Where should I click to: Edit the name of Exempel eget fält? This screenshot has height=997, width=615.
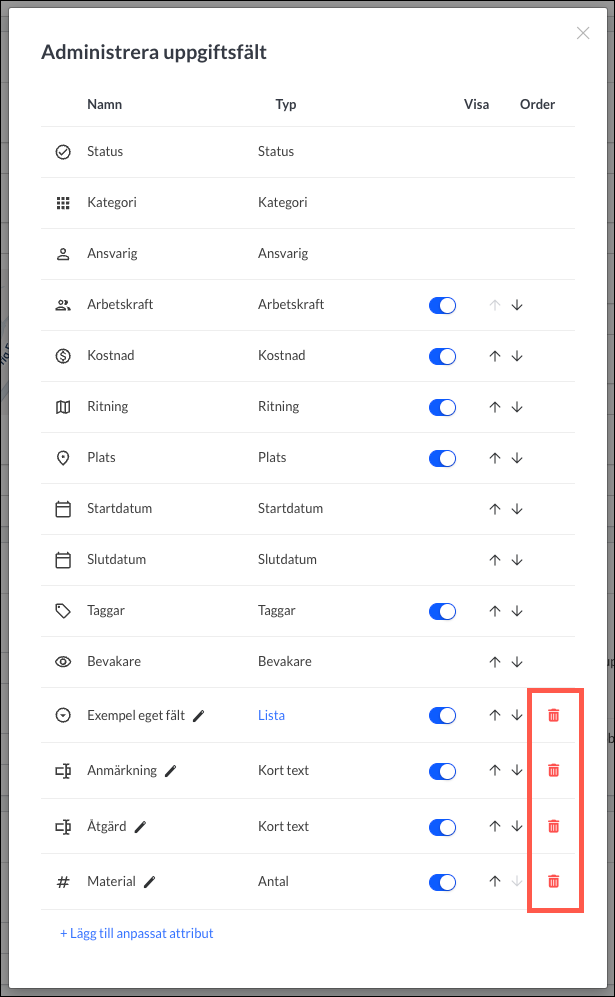coord(198,716)
